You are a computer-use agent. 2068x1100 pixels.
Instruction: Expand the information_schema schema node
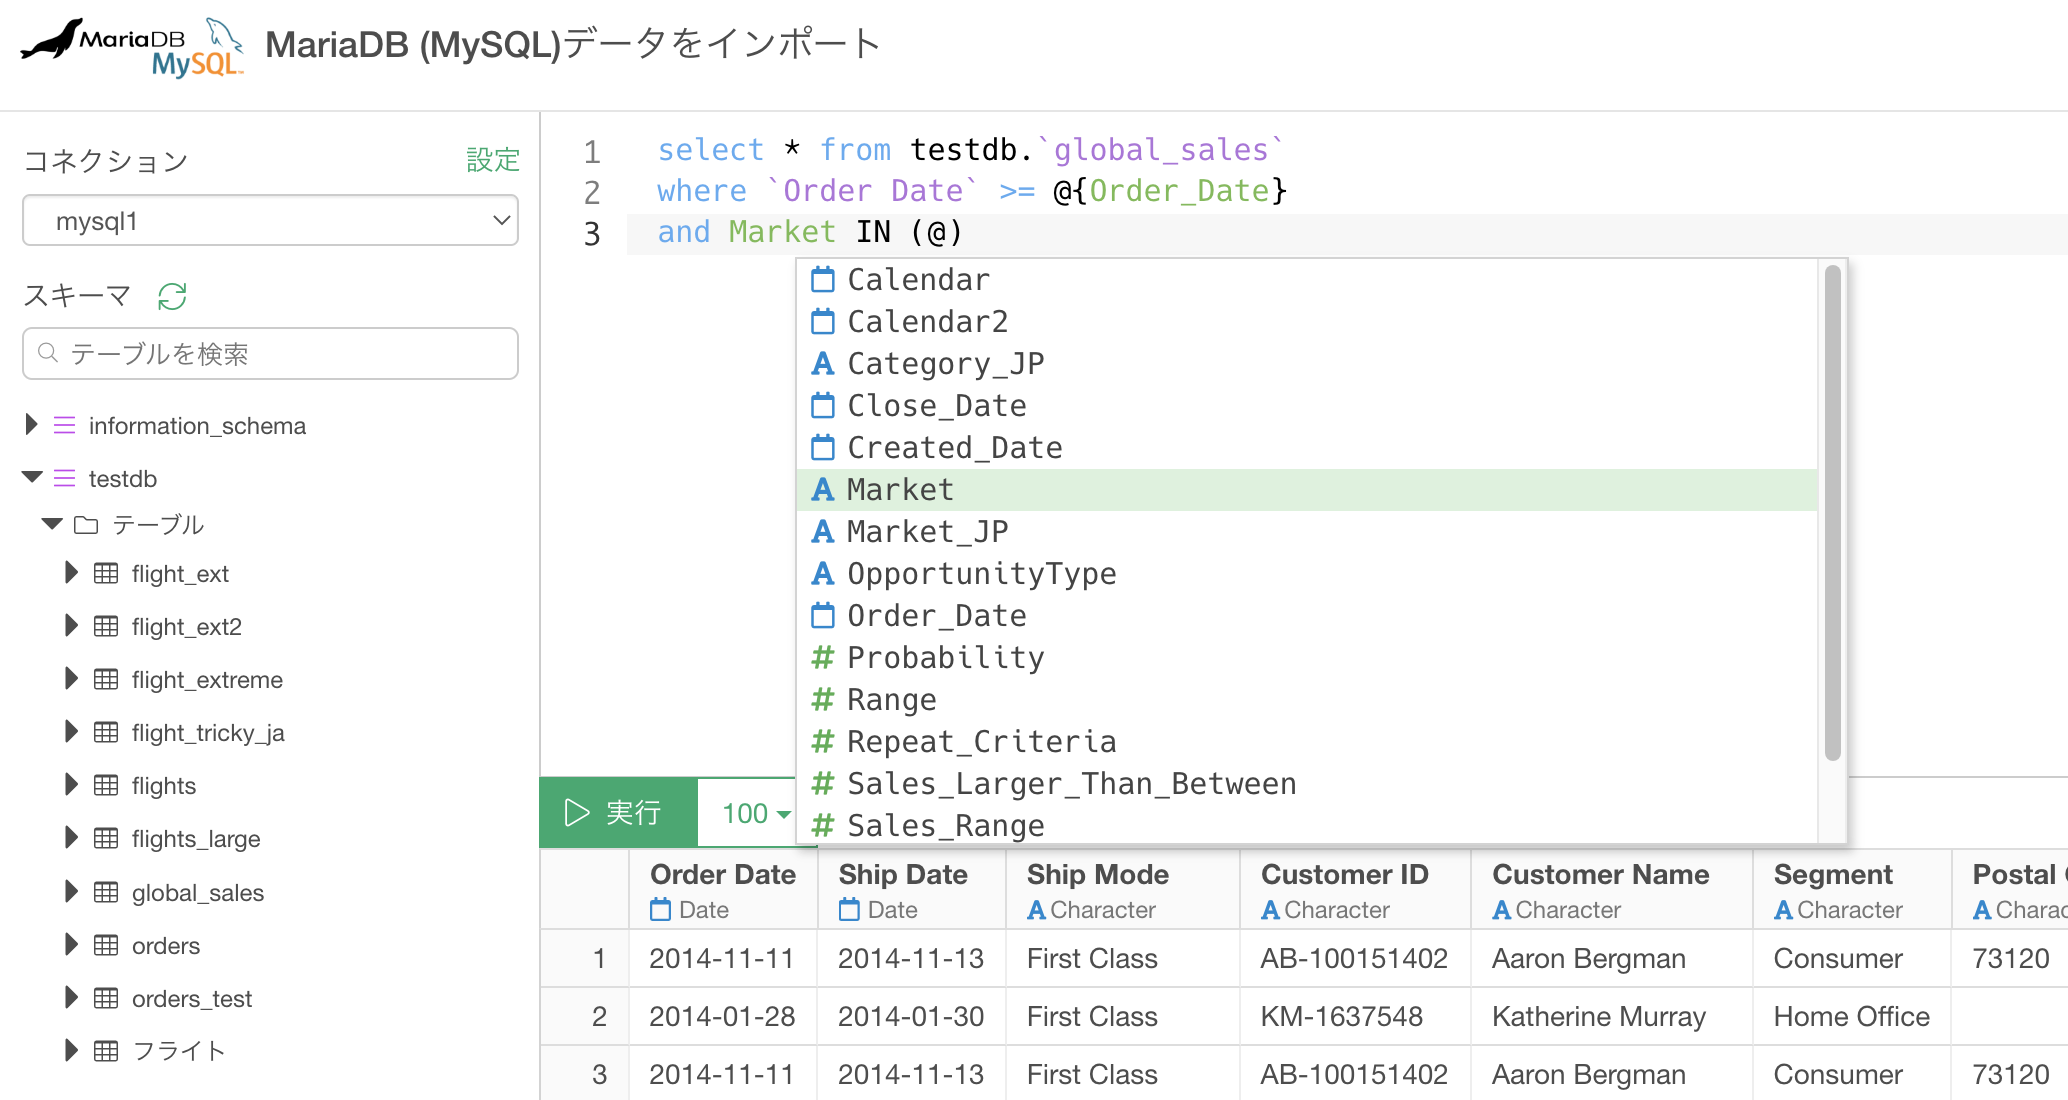(32, 425)
